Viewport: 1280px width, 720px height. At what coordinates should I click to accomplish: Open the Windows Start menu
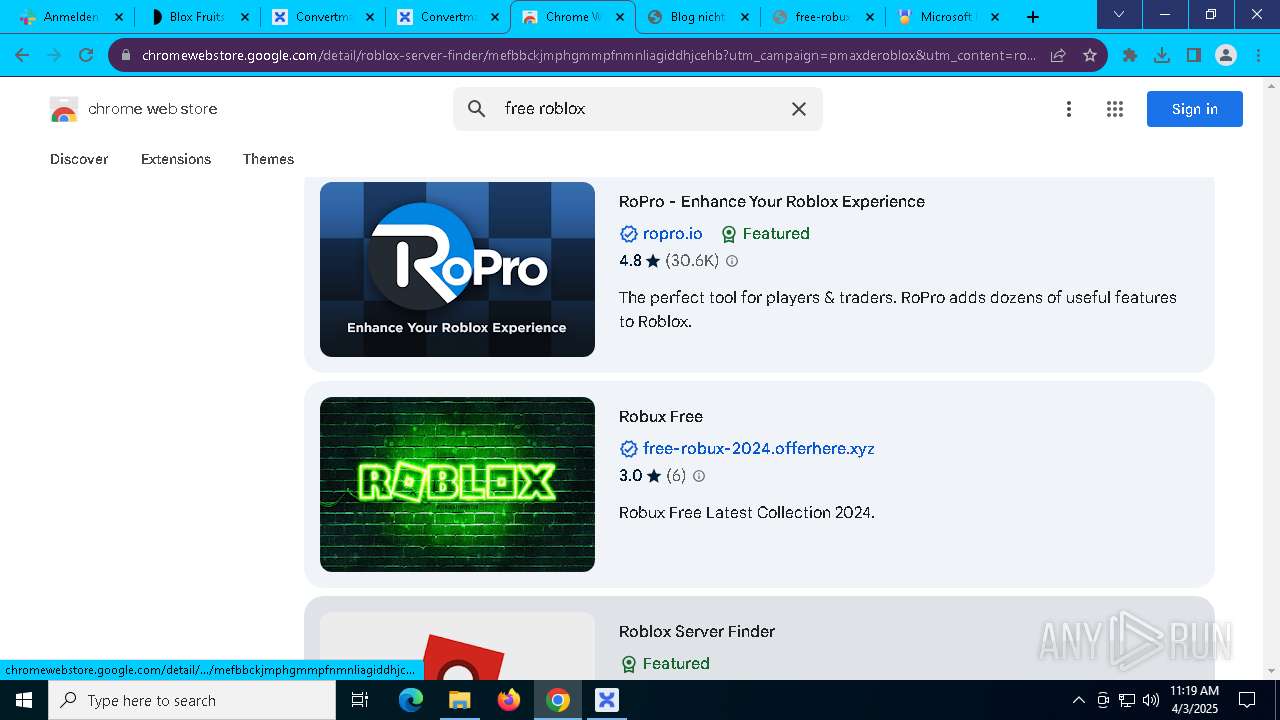(24, 700)
